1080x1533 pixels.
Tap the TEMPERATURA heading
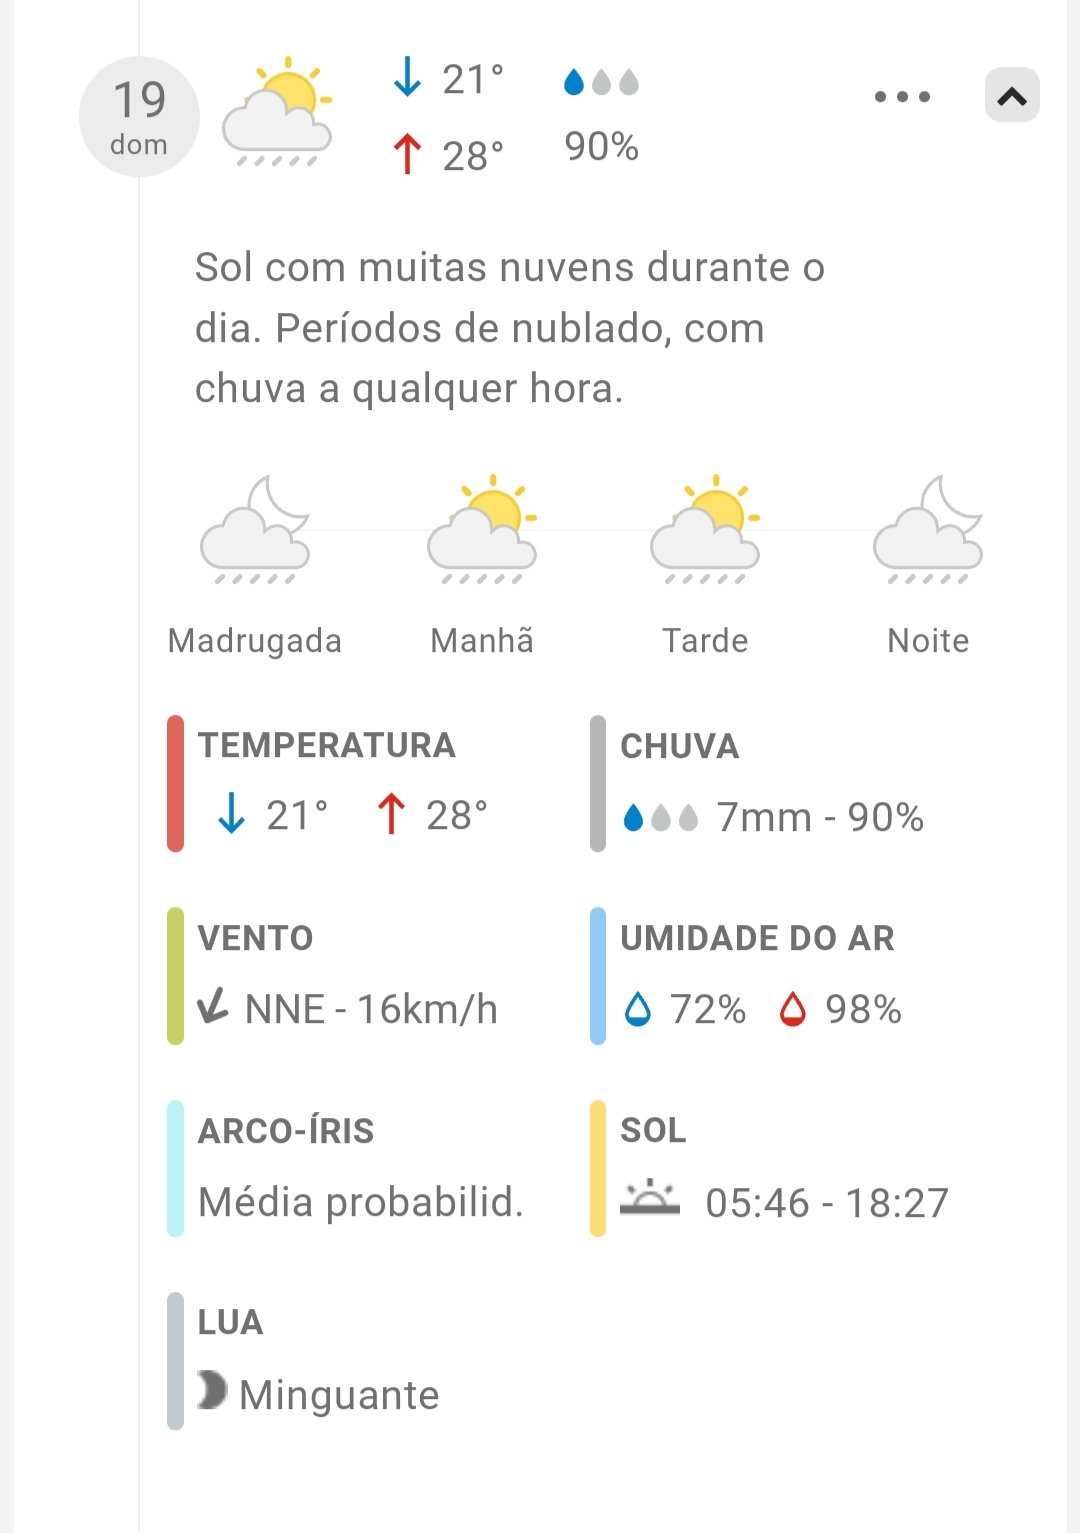pyautogui.click(x=327, y=745)
